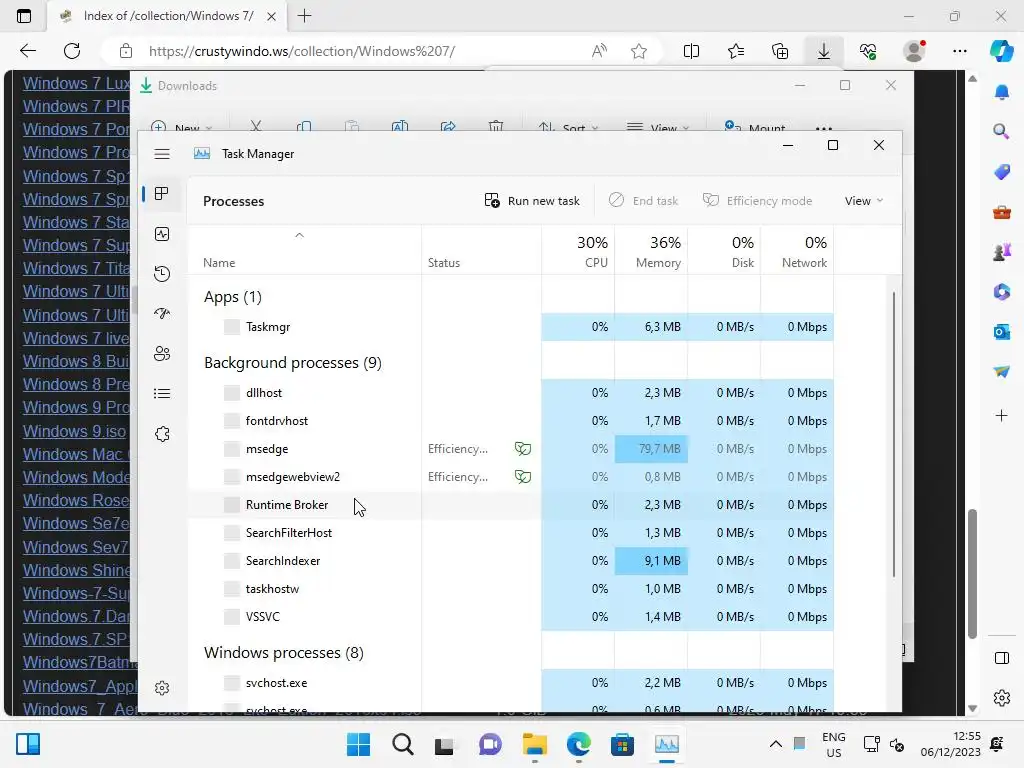The width and height of the screenshot is (1024, 768).
Task: Select the fontdrvhost process
Action: [x=511, y=421]
